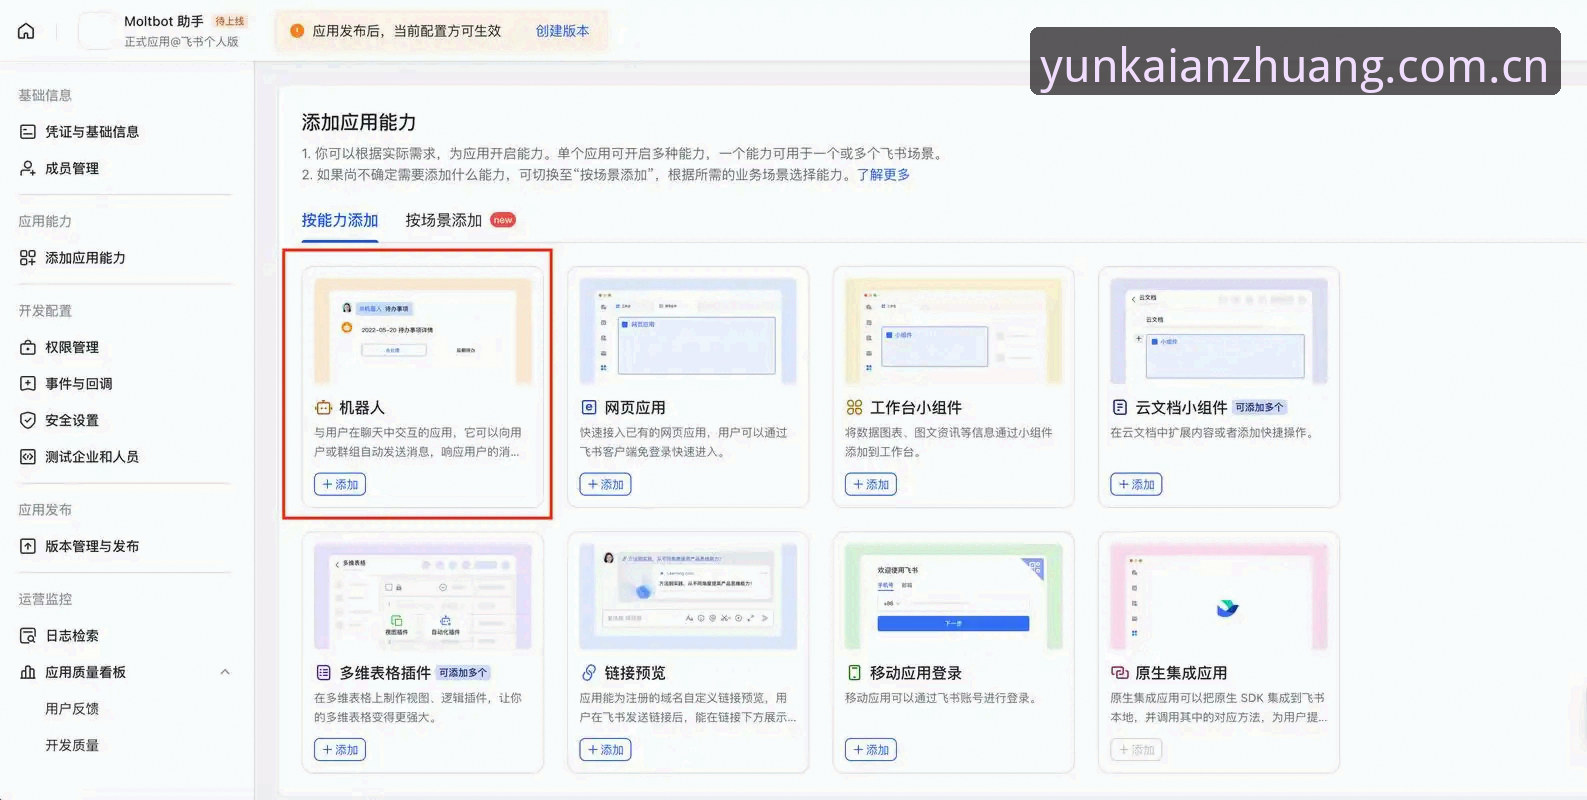Screen dimensions: 1587x800
Task: Click the 原生集成应用 card preview image
Action: click(x=1219, y=596)
